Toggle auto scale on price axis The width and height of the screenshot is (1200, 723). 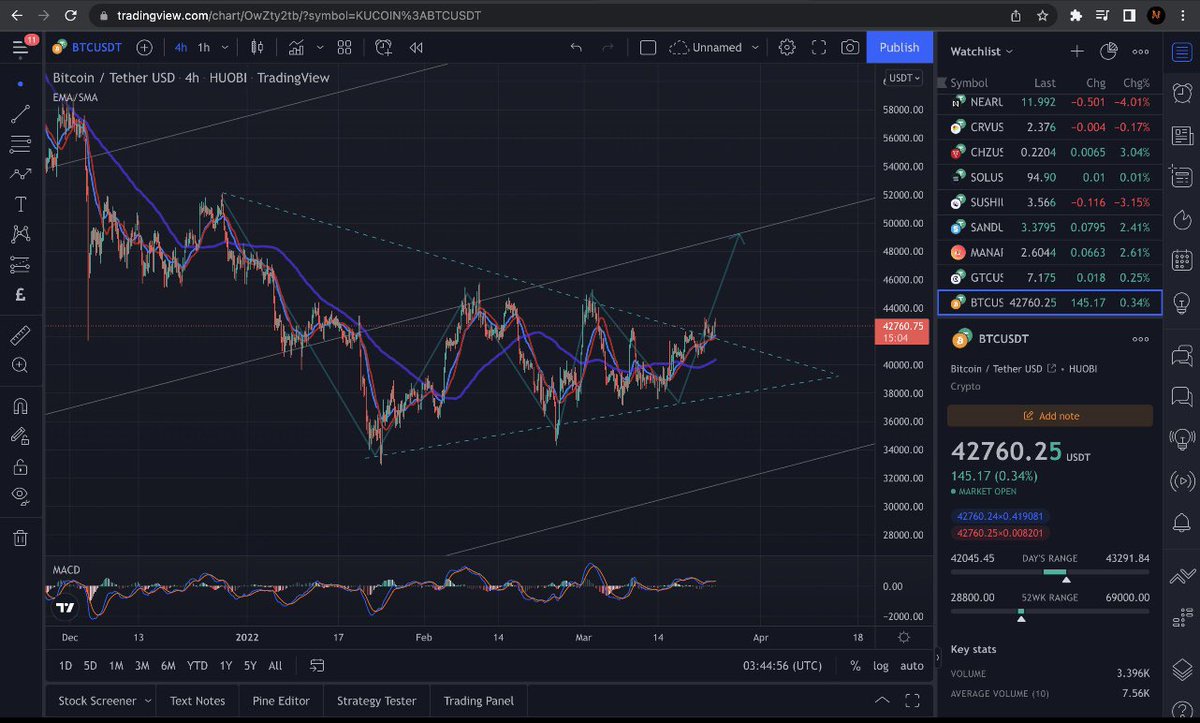(x=912, y=666)
